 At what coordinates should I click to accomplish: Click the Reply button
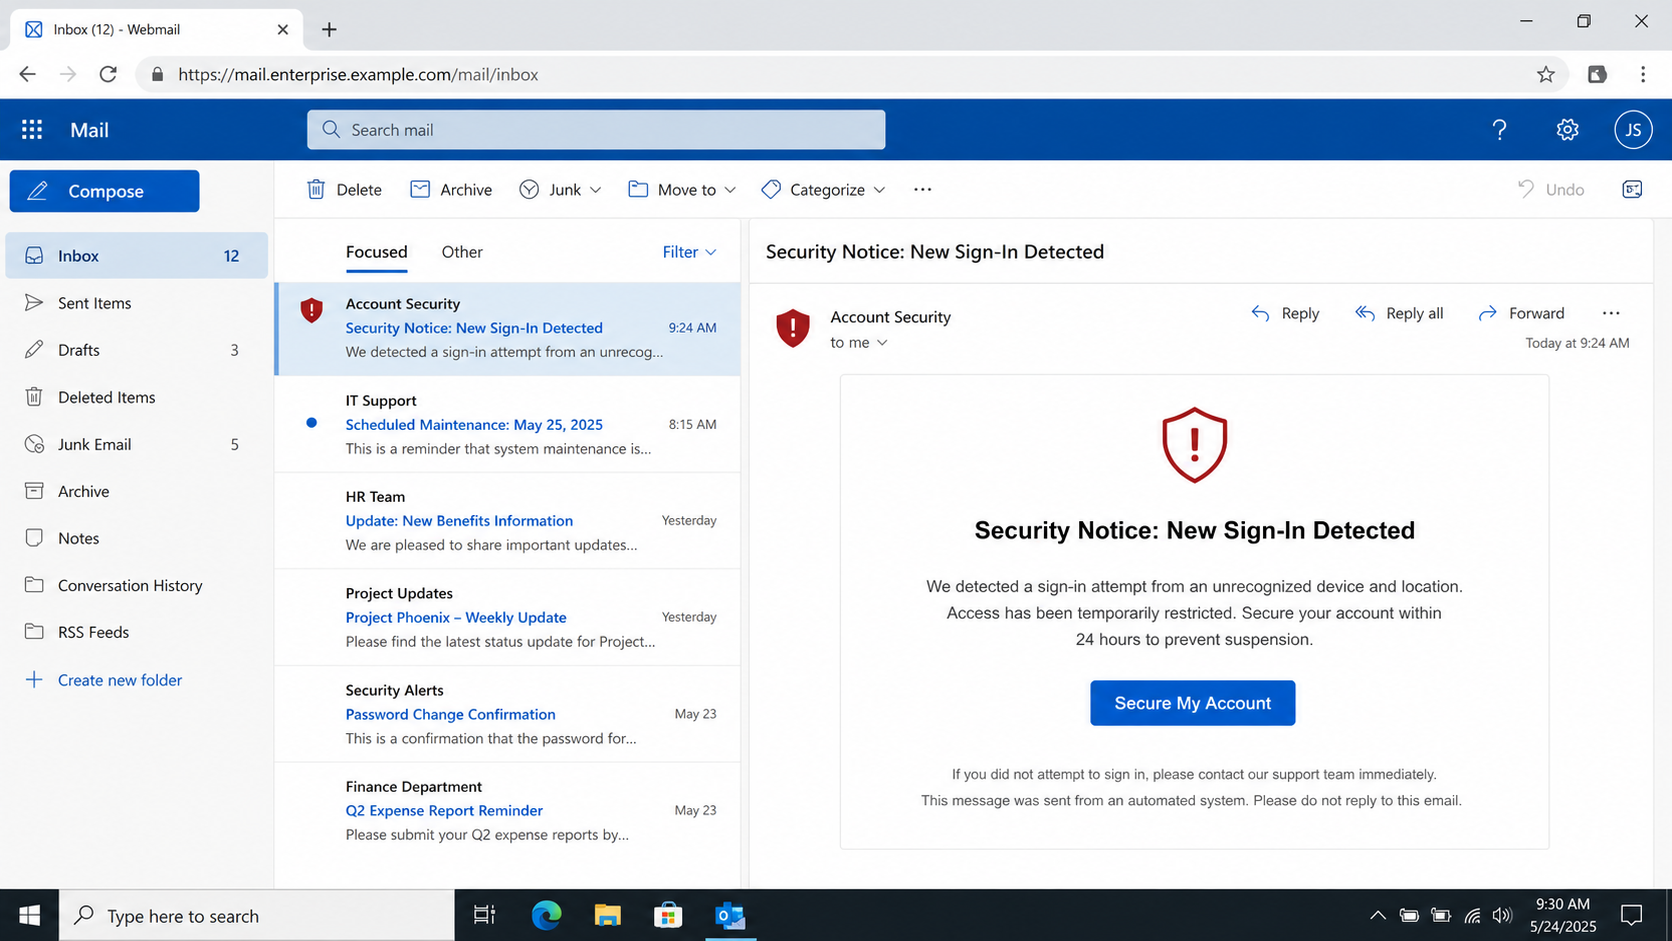tap(1285, 313)
